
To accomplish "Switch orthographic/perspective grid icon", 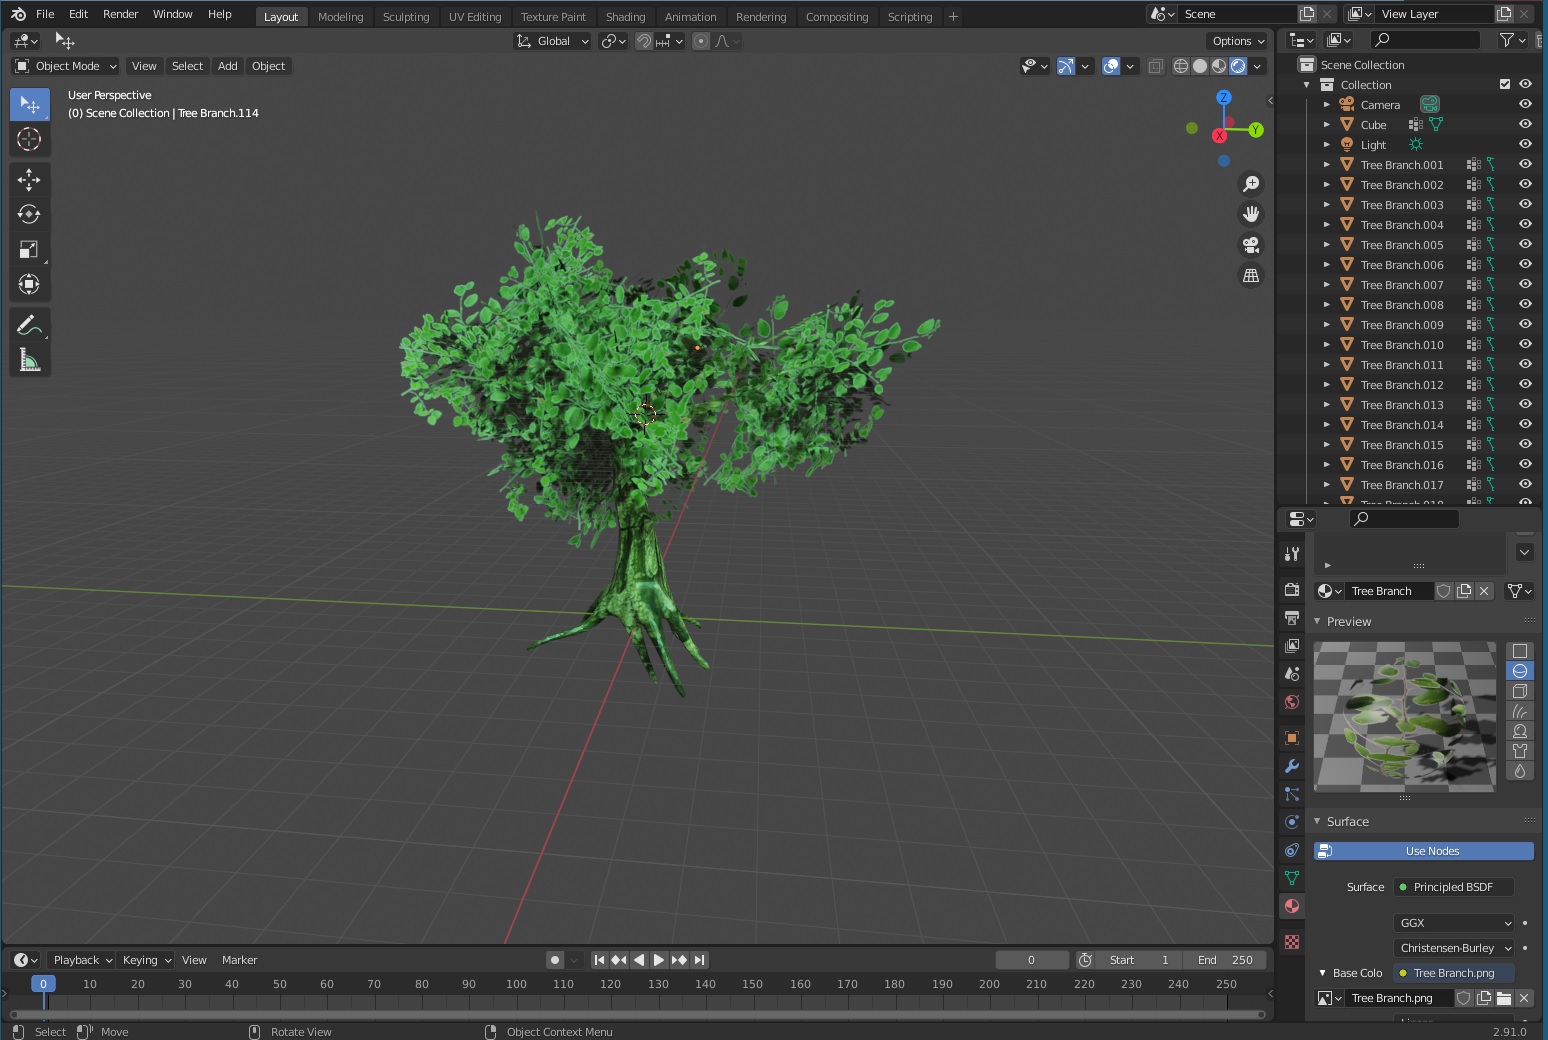I will coord(1251,275).
